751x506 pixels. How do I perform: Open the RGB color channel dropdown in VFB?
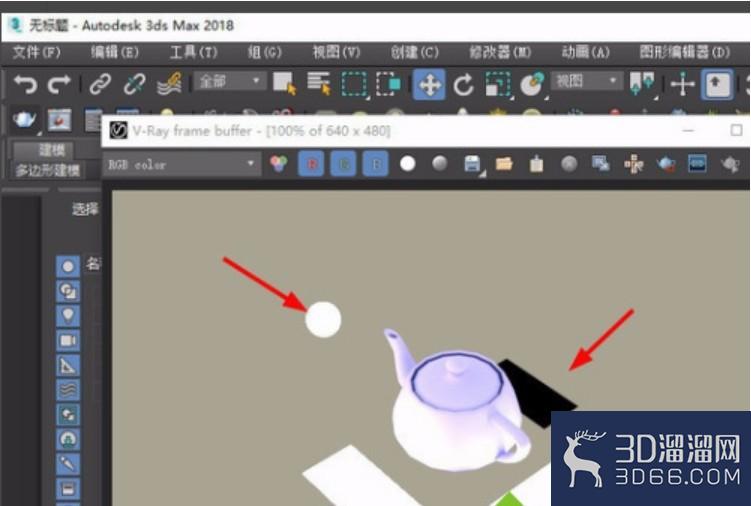tap(182, 165)
